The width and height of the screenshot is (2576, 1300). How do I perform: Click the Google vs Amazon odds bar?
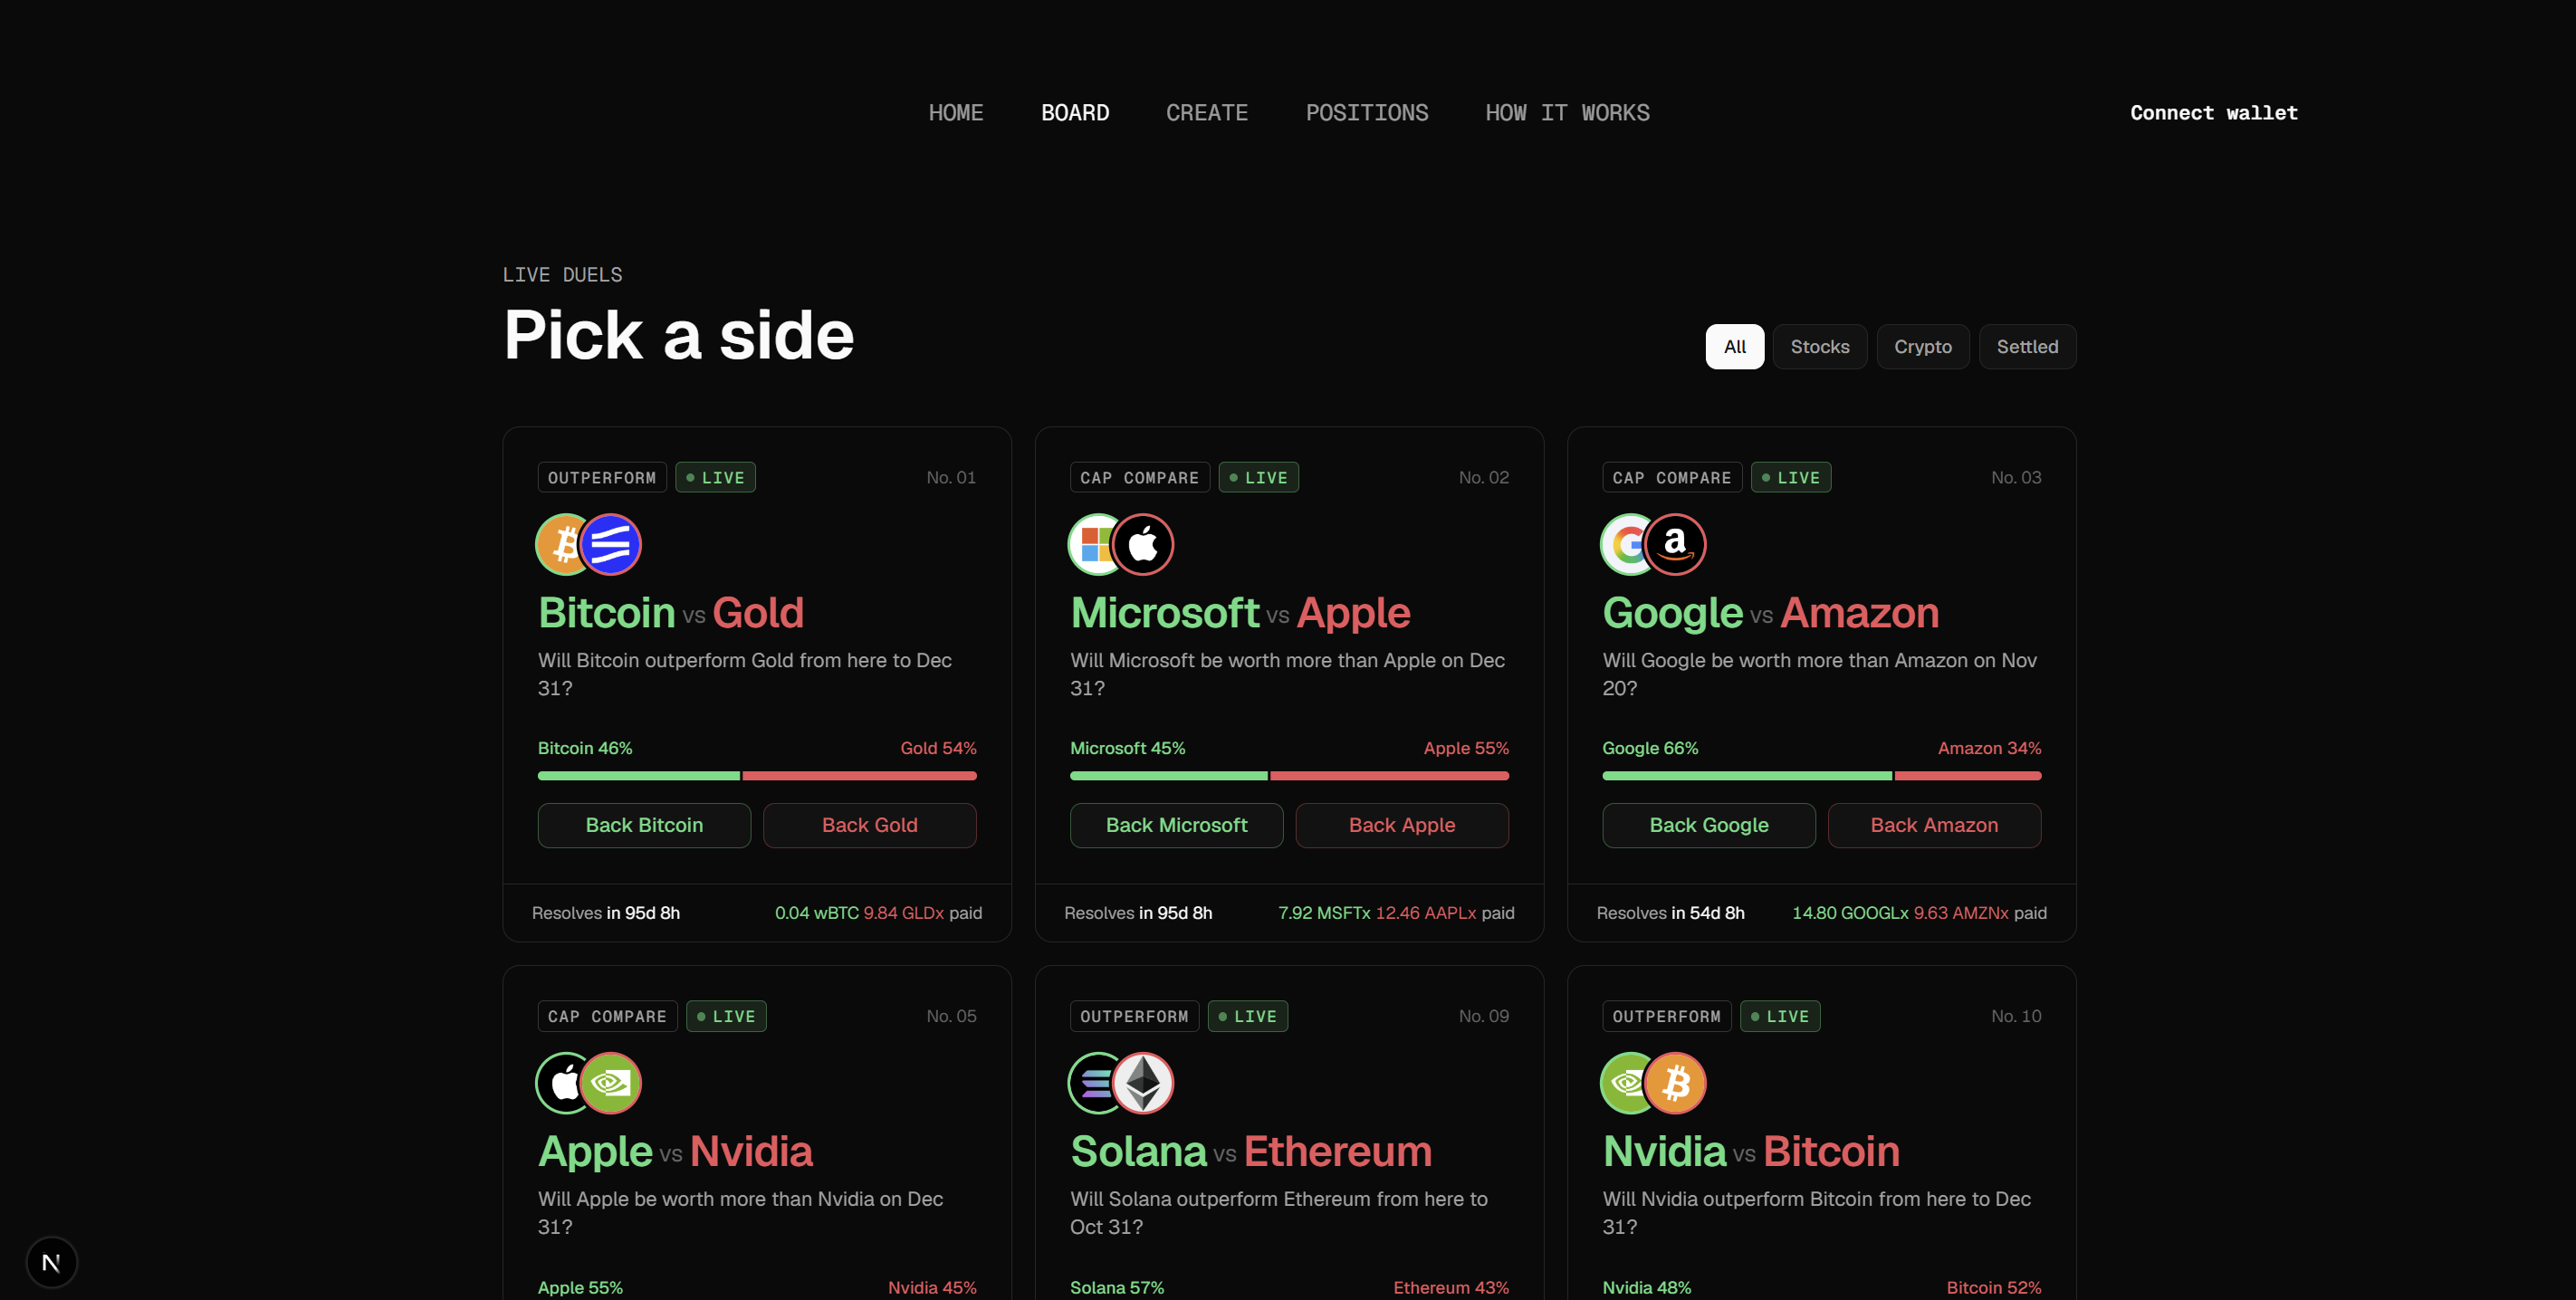1821,775
